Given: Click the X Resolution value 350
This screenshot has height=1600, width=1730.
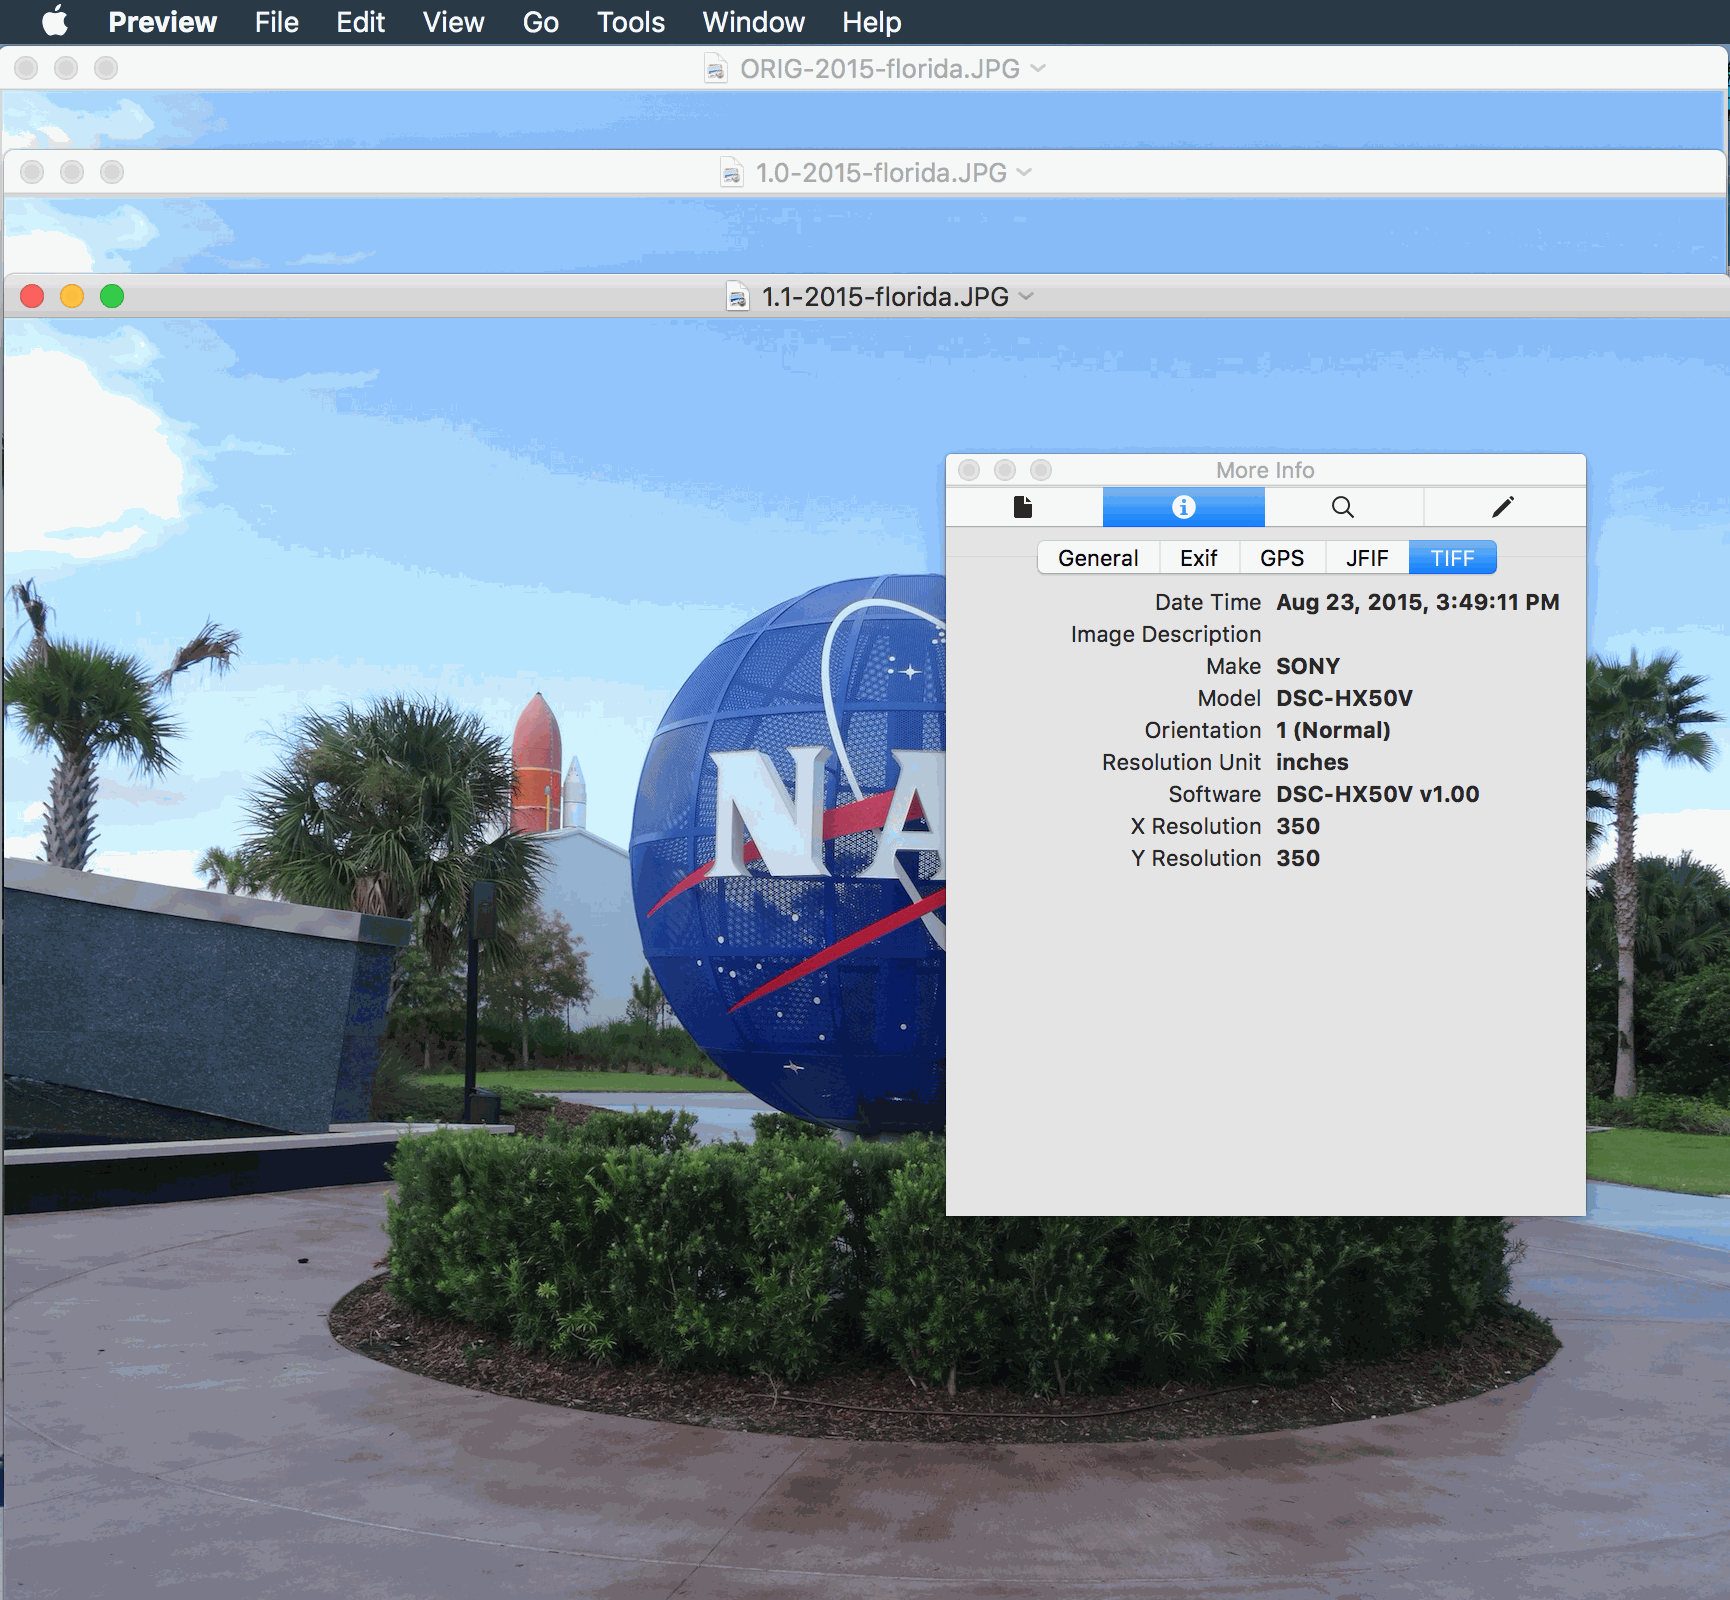Looking at the screenshot, I should click(1298, 826).
